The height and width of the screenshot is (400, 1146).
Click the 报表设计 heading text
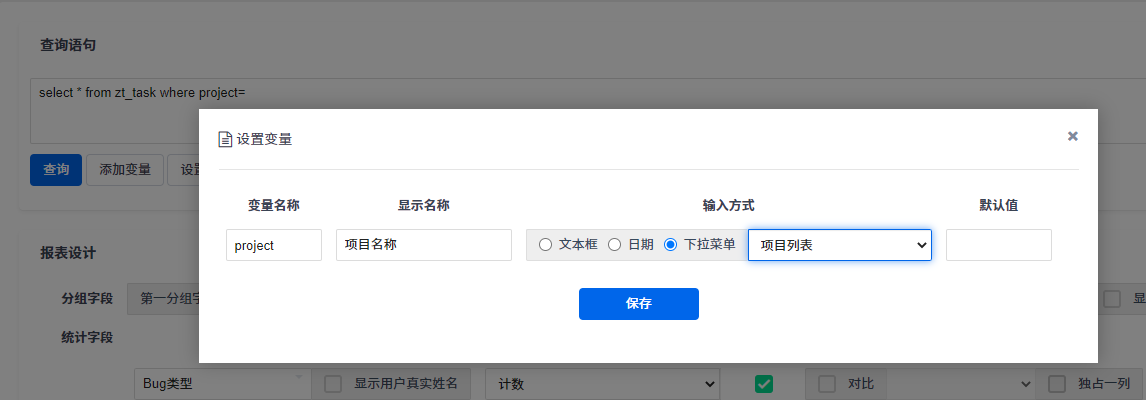point(68,253)
